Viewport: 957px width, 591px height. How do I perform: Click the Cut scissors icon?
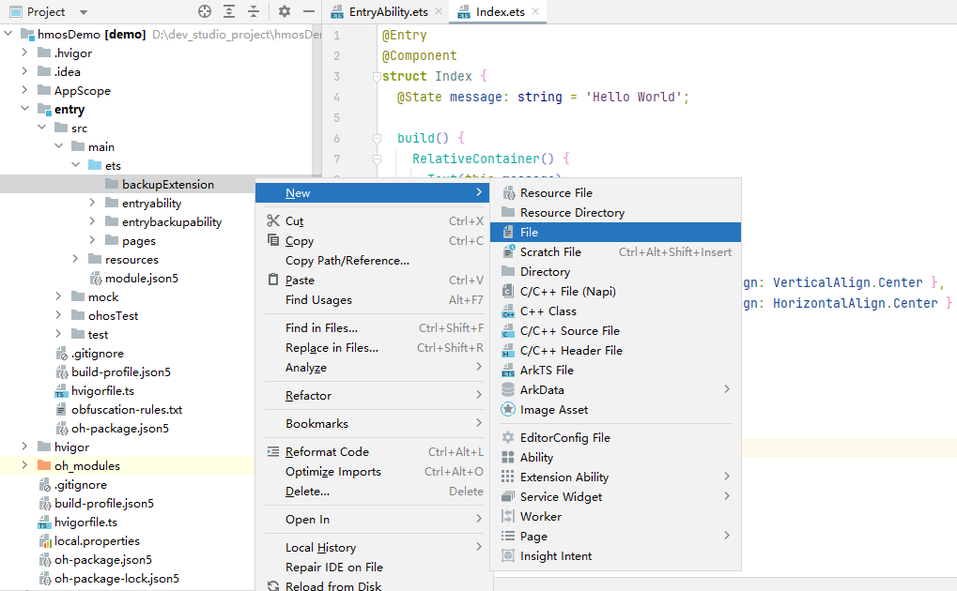point(273,221)
